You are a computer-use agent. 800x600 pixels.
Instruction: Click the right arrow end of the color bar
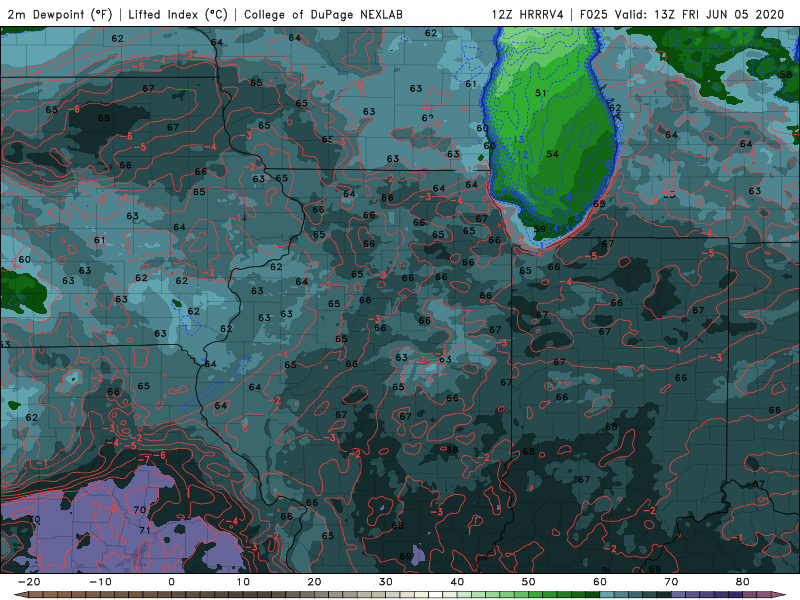pyautogui.click(x=779, y=595)
